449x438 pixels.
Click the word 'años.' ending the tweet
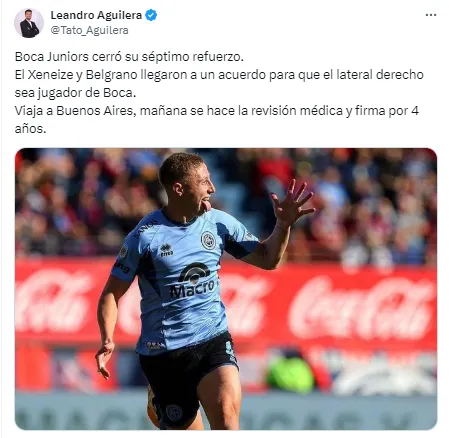tap(30, 129)
